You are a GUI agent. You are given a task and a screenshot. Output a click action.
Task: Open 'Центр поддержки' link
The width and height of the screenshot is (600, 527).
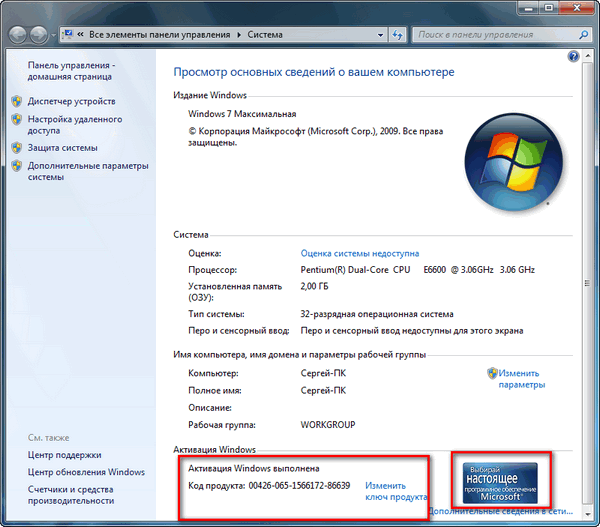64,455
